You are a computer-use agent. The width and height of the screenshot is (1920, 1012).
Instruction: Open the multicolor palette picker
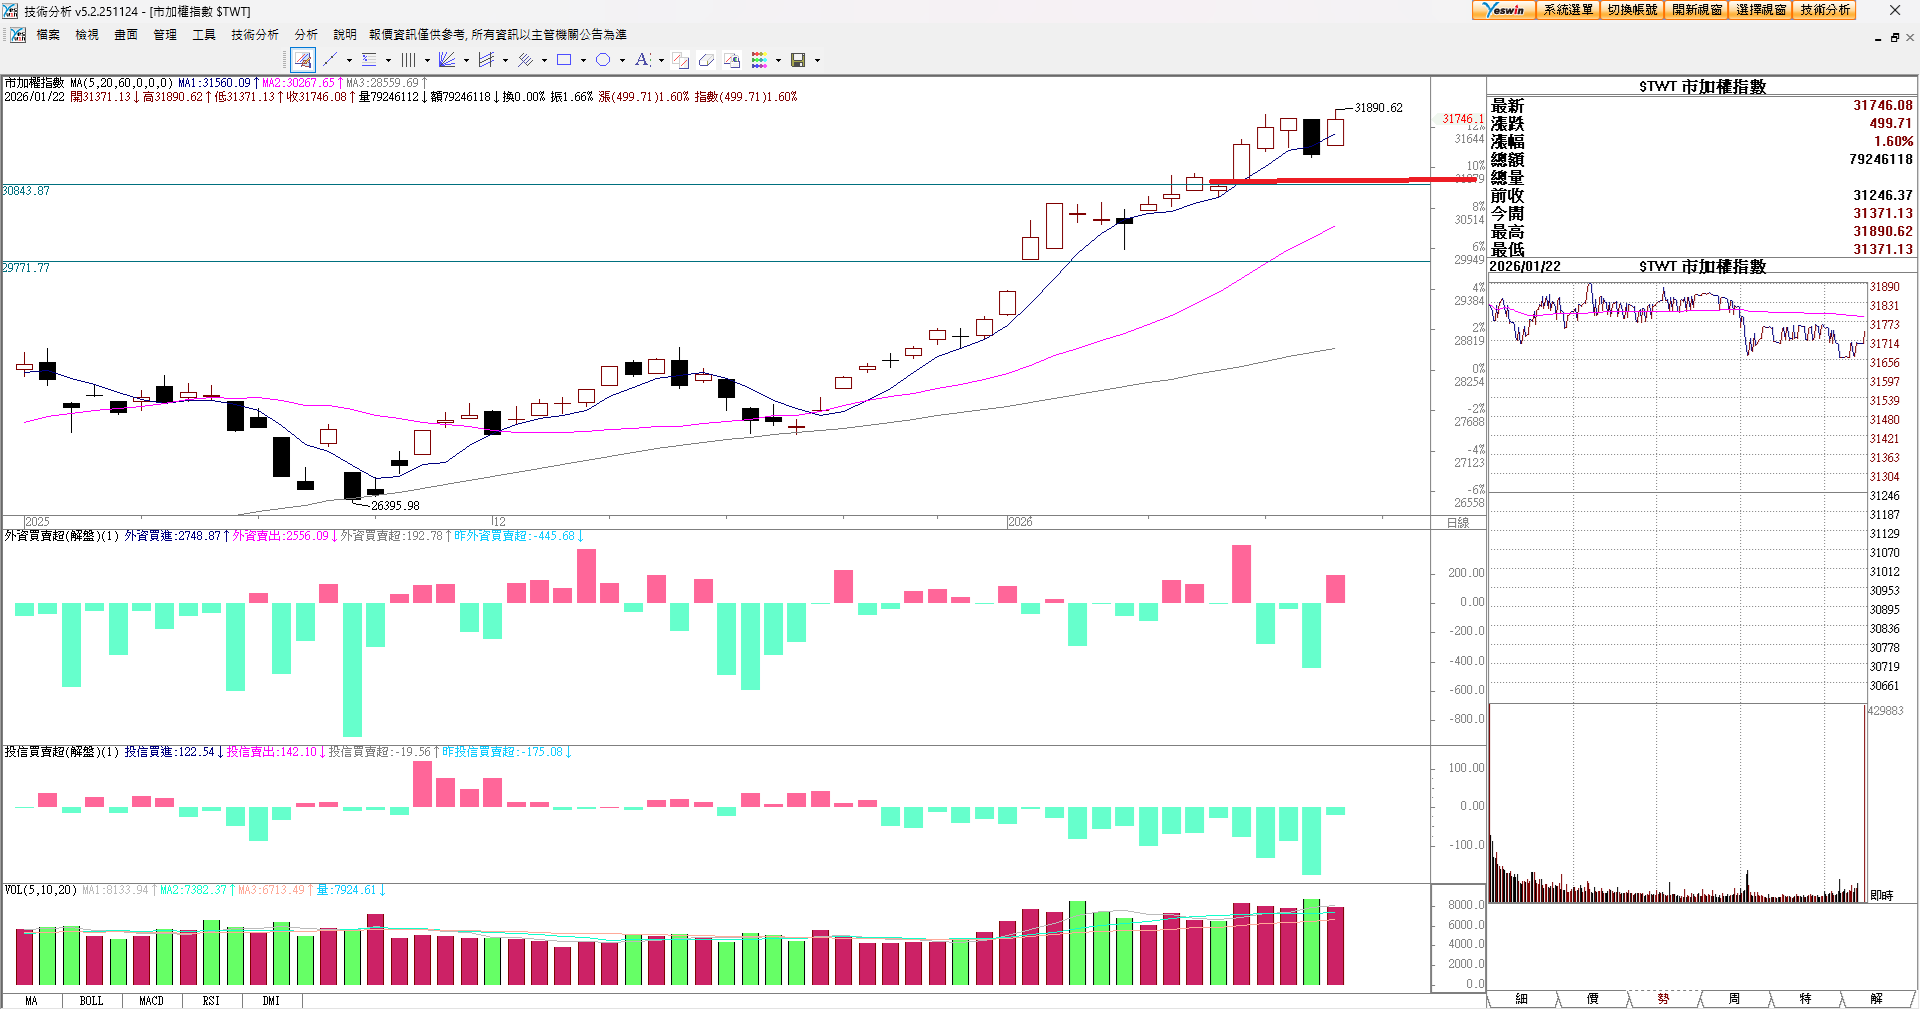pyautogui.click(x=760, y=60)
